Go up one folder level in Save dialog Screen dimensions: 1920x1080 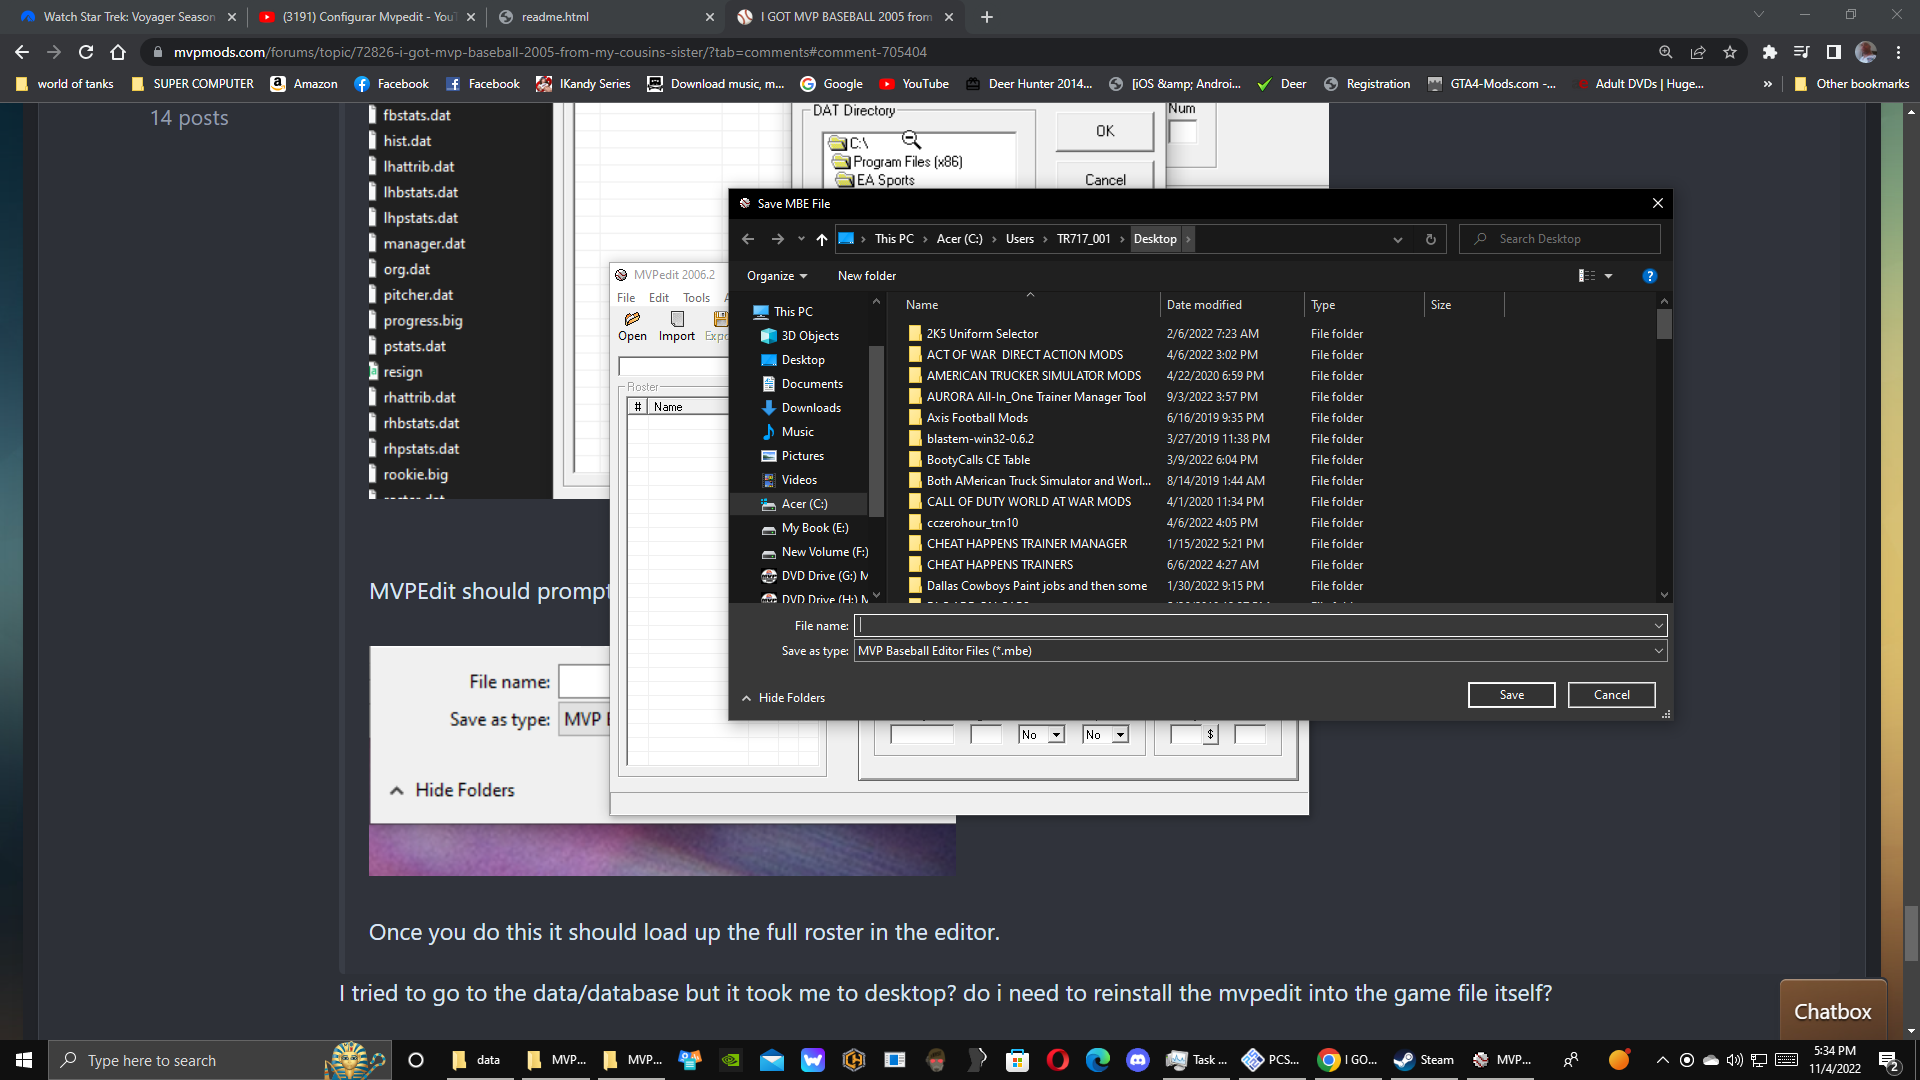coord(822,239)
